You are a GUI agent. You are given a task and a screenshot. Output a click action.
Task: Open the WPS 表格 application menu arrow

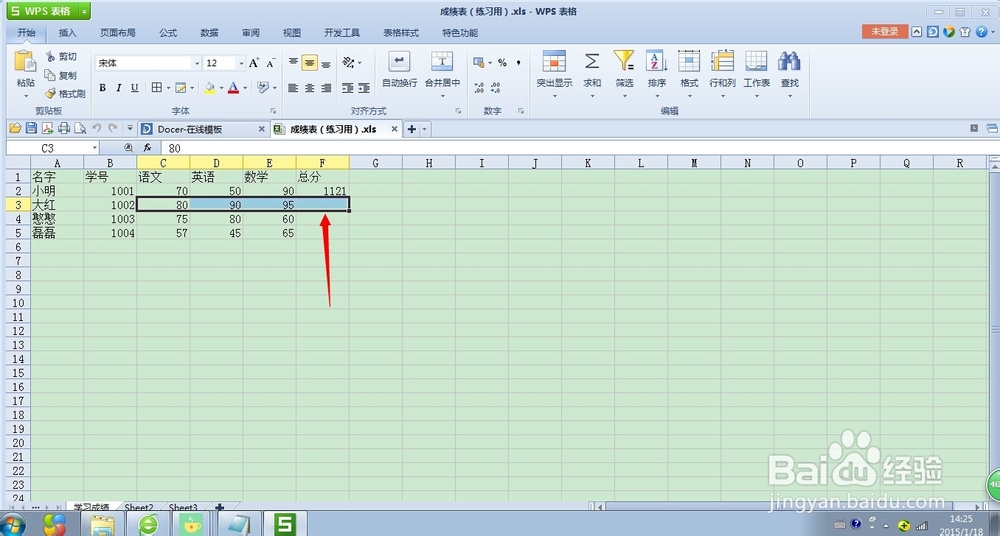[x=84, y=11]
